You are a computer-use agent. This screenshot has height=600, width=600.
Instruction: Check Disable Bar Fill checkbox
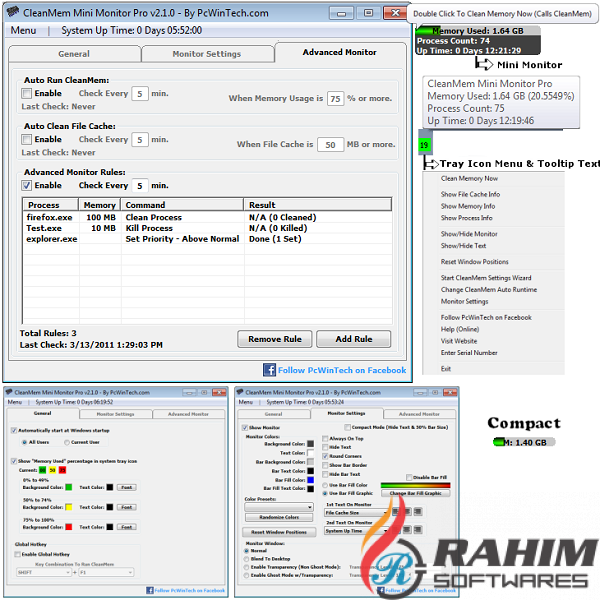tap(409, 477)
